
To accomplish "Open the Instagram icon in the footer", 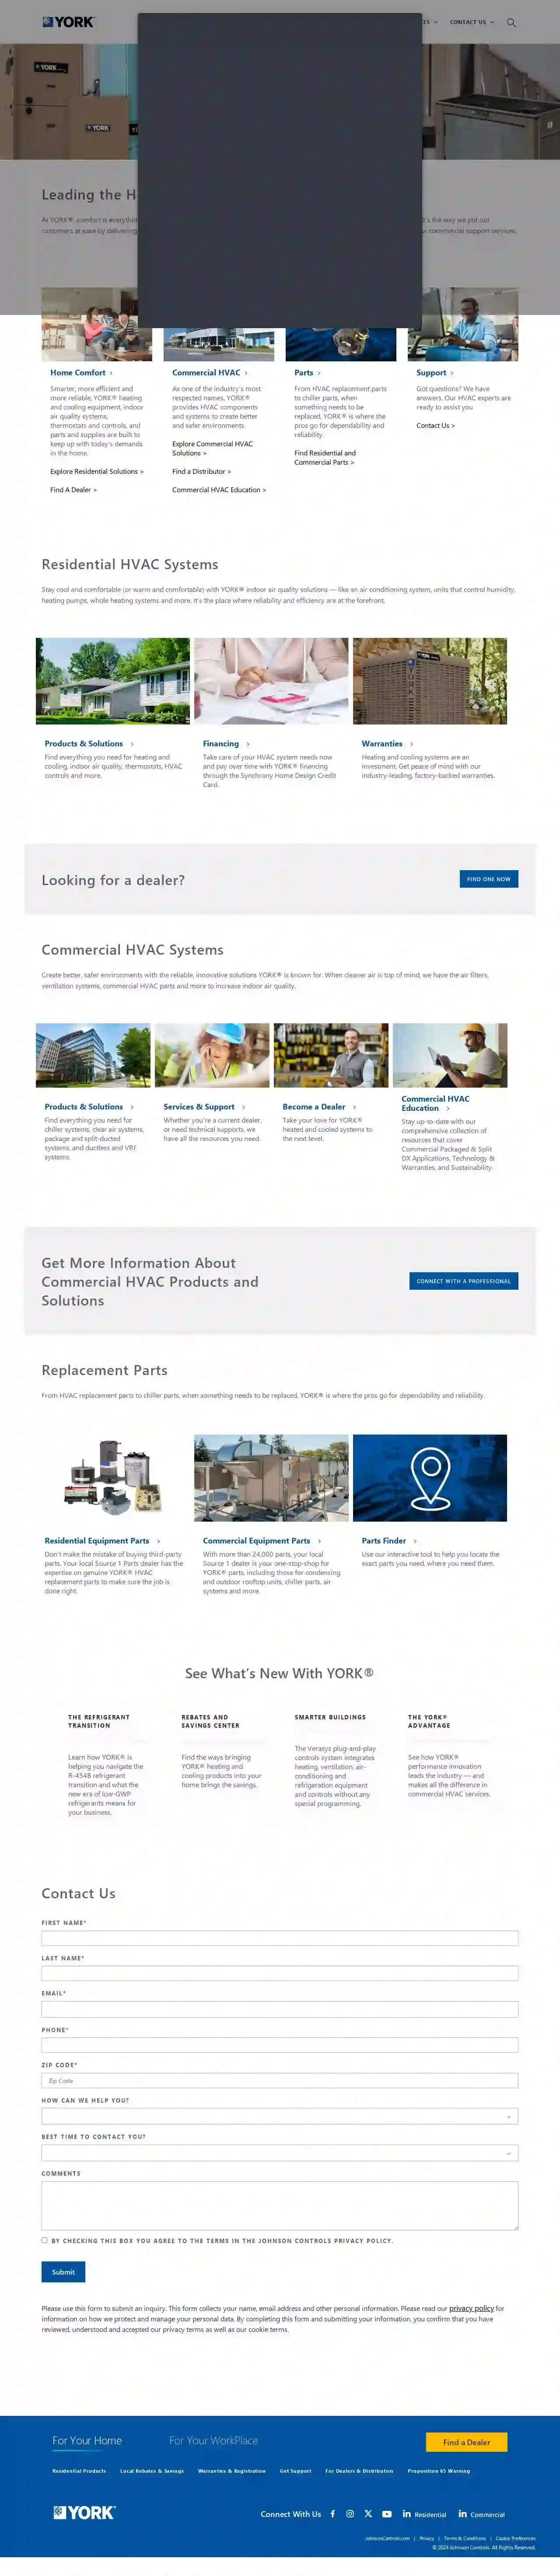I will pos(350,2513).
